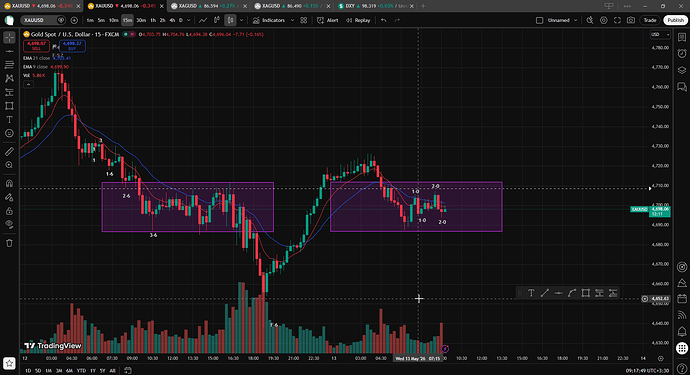This screenshot has width=690, height=375.
Task: Lock all drawing tools
Action: click(9, 211)
